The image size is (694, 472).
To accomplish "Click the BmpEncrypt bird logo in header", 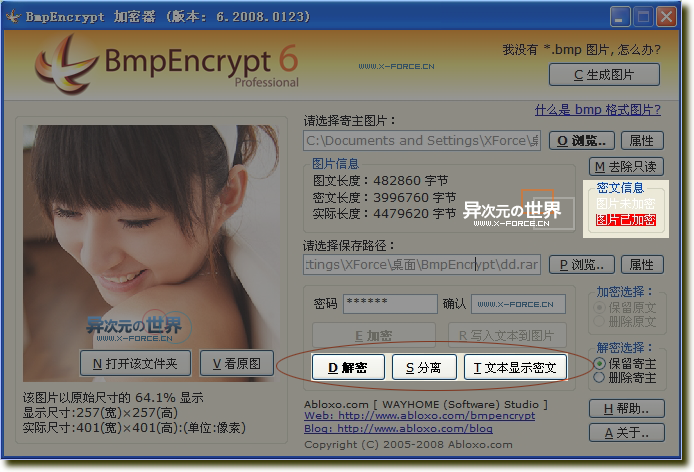I will click(x=66, y=65).
